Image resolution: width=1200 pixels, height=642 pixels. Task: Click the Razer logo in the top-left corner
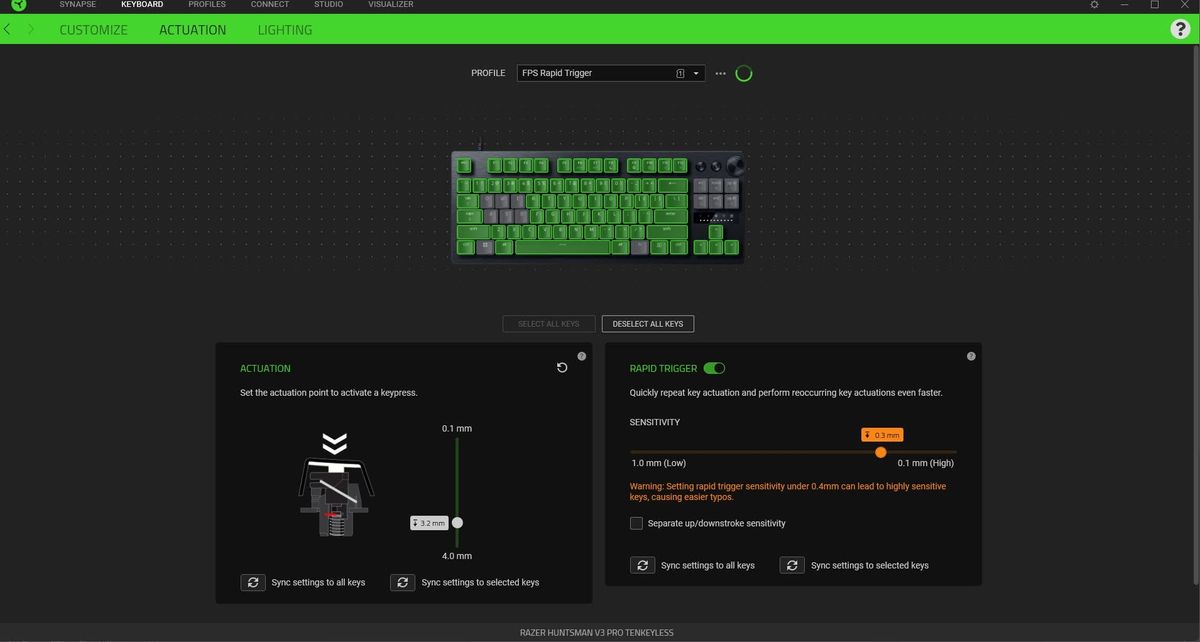coord(18,5)
